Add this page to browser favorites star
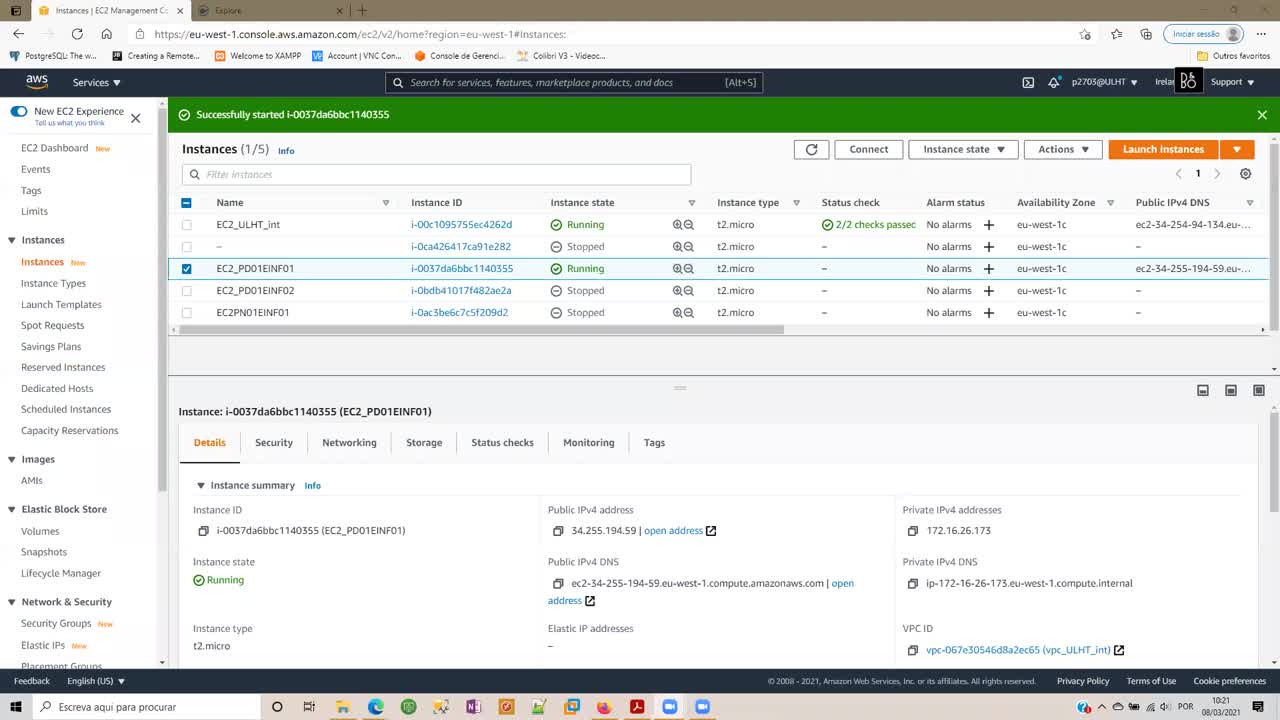Viewport: 1280px width, 720px height. [1085, 34]
